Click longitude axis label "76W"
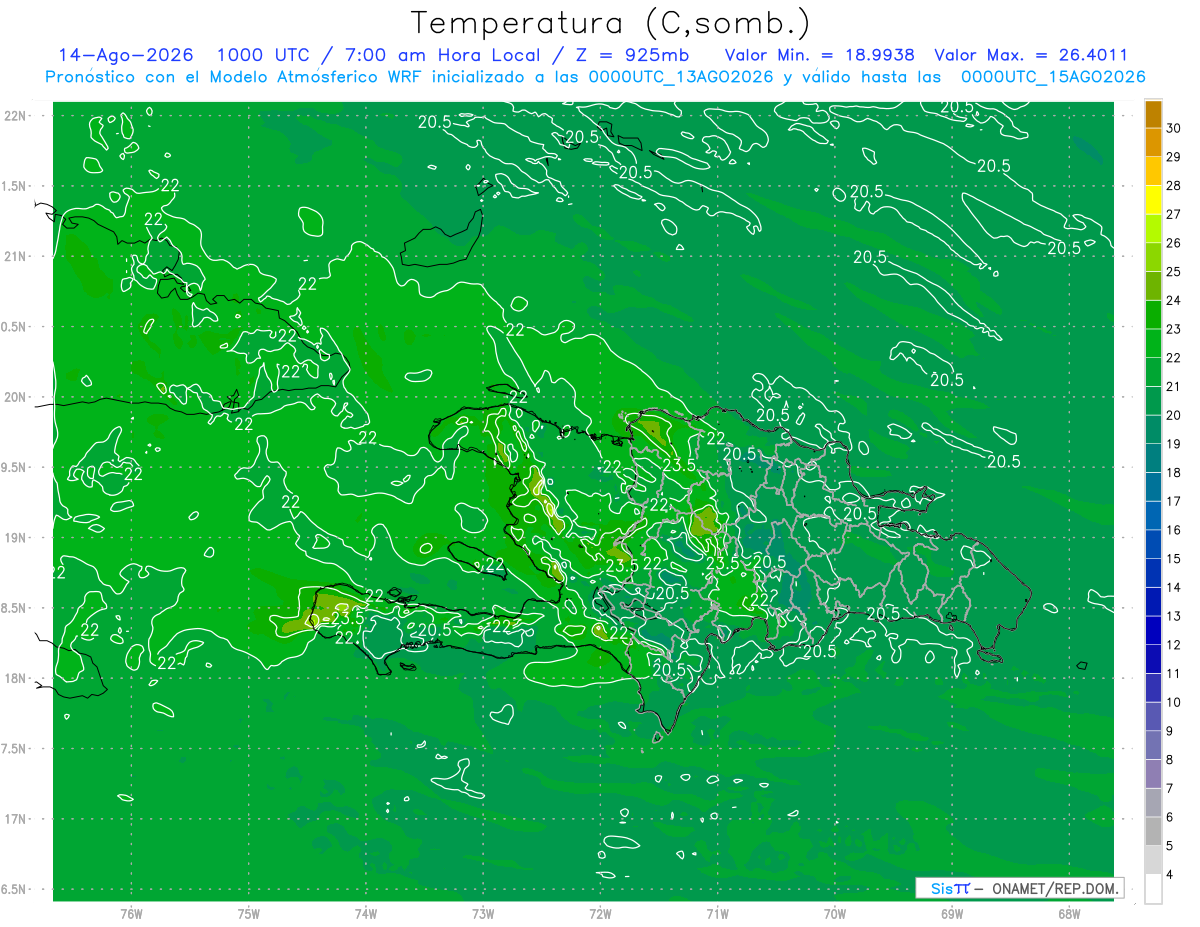The width and height of the screenshot is (1200, 927). (131, 914)
